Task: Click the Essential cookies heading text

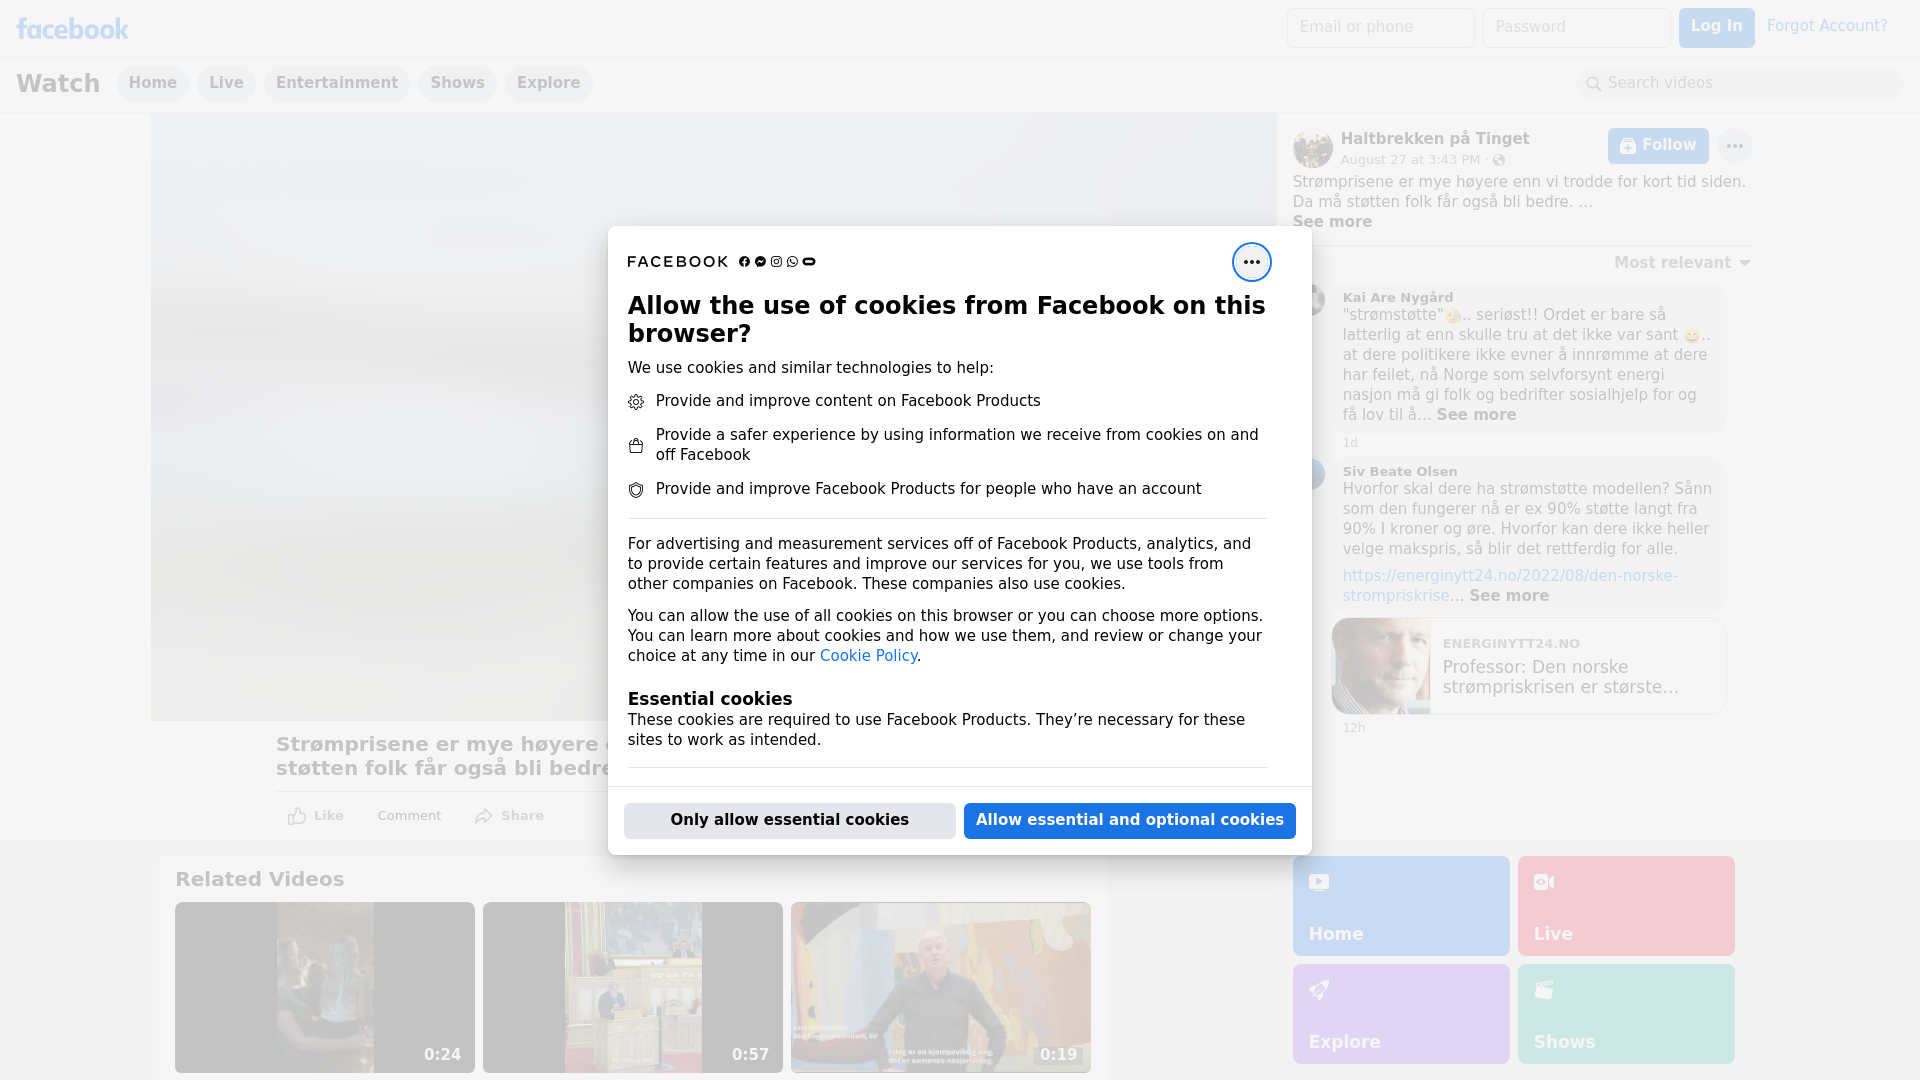Action: (x=710, y=699)
